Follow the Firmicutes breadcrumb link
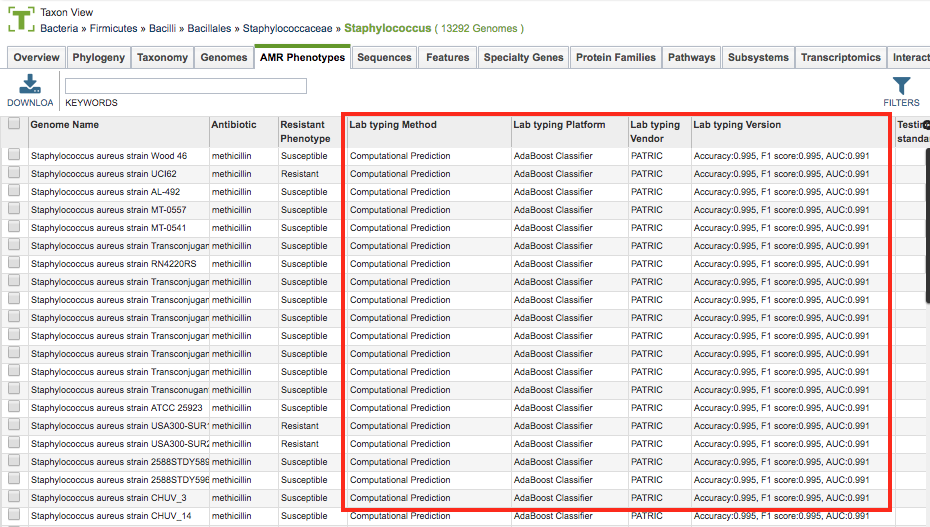Screen dimensions: 930x527 click(113, 28)
